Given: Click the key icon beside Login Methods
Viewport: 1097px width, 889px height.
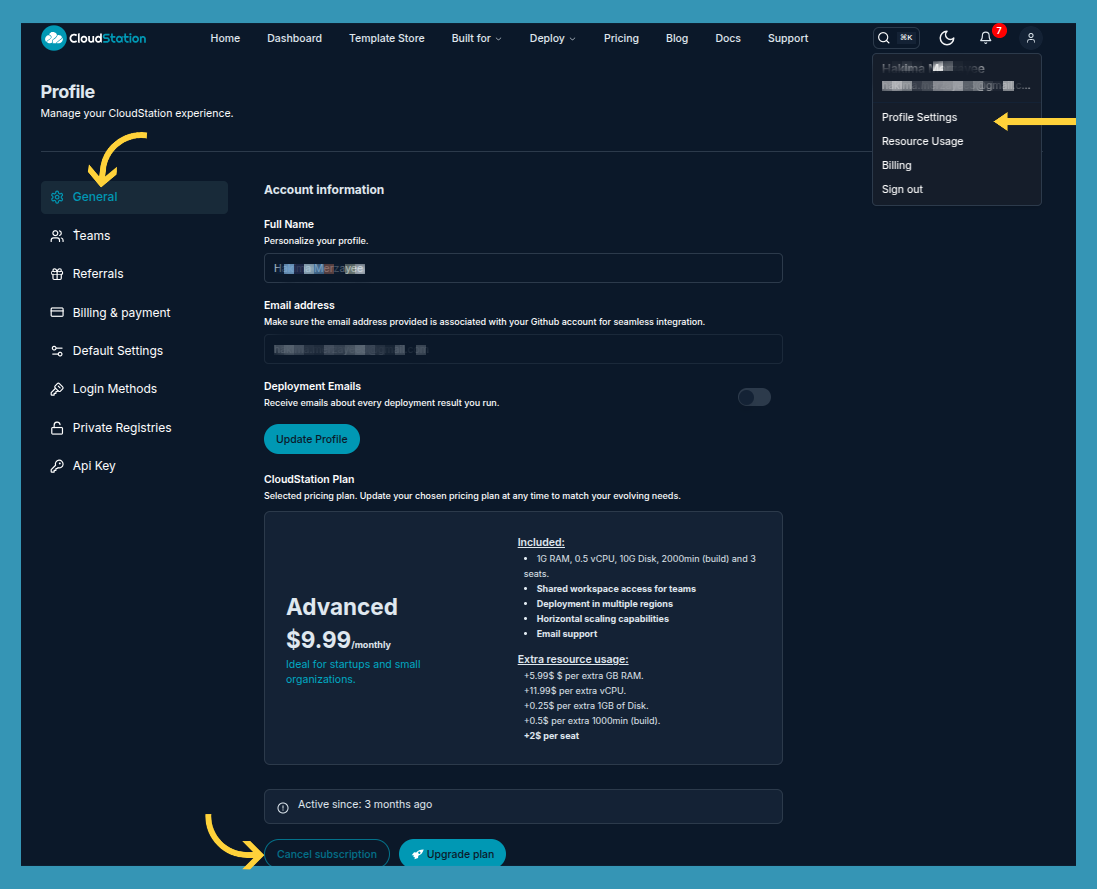Looking at the screenshot, I should point(57,389).
